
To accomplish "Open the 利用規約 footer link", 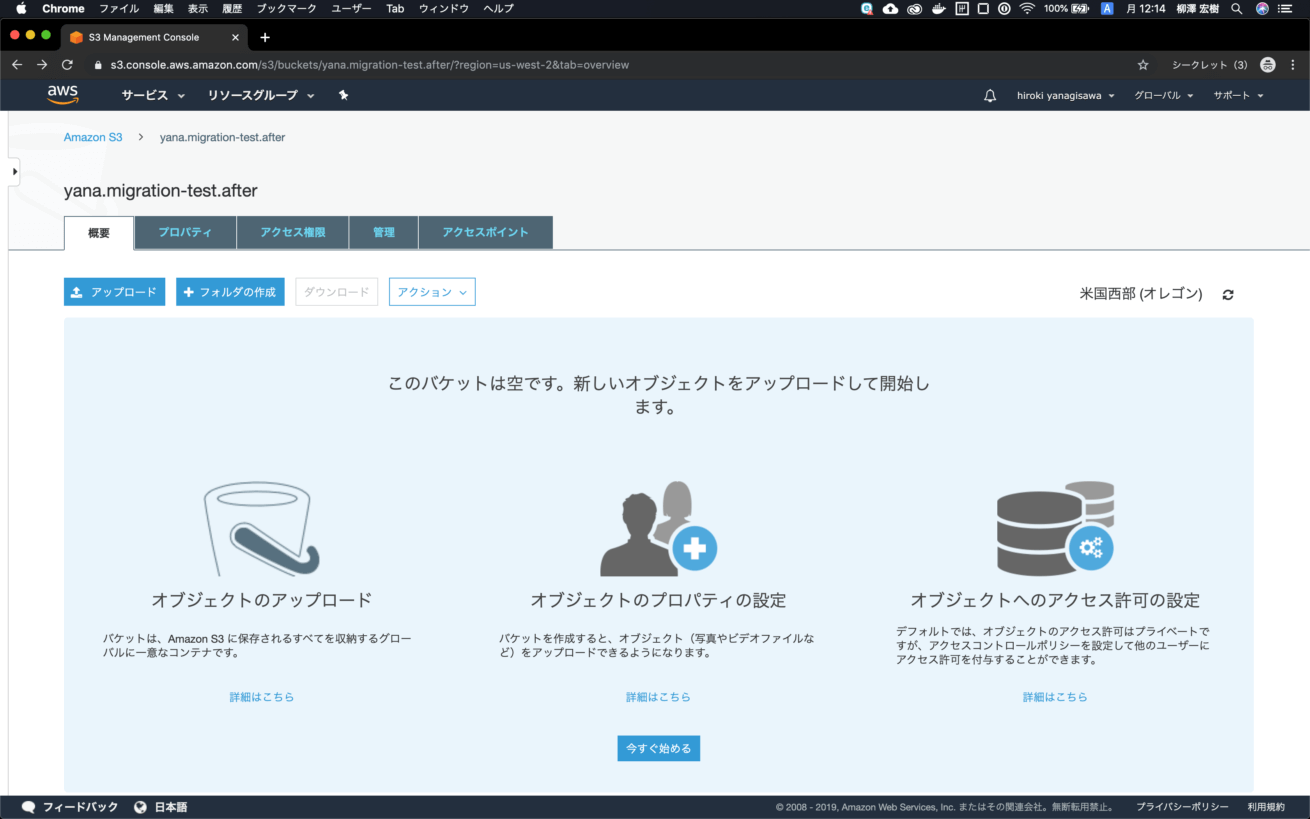I will (x=1266, y=807).
